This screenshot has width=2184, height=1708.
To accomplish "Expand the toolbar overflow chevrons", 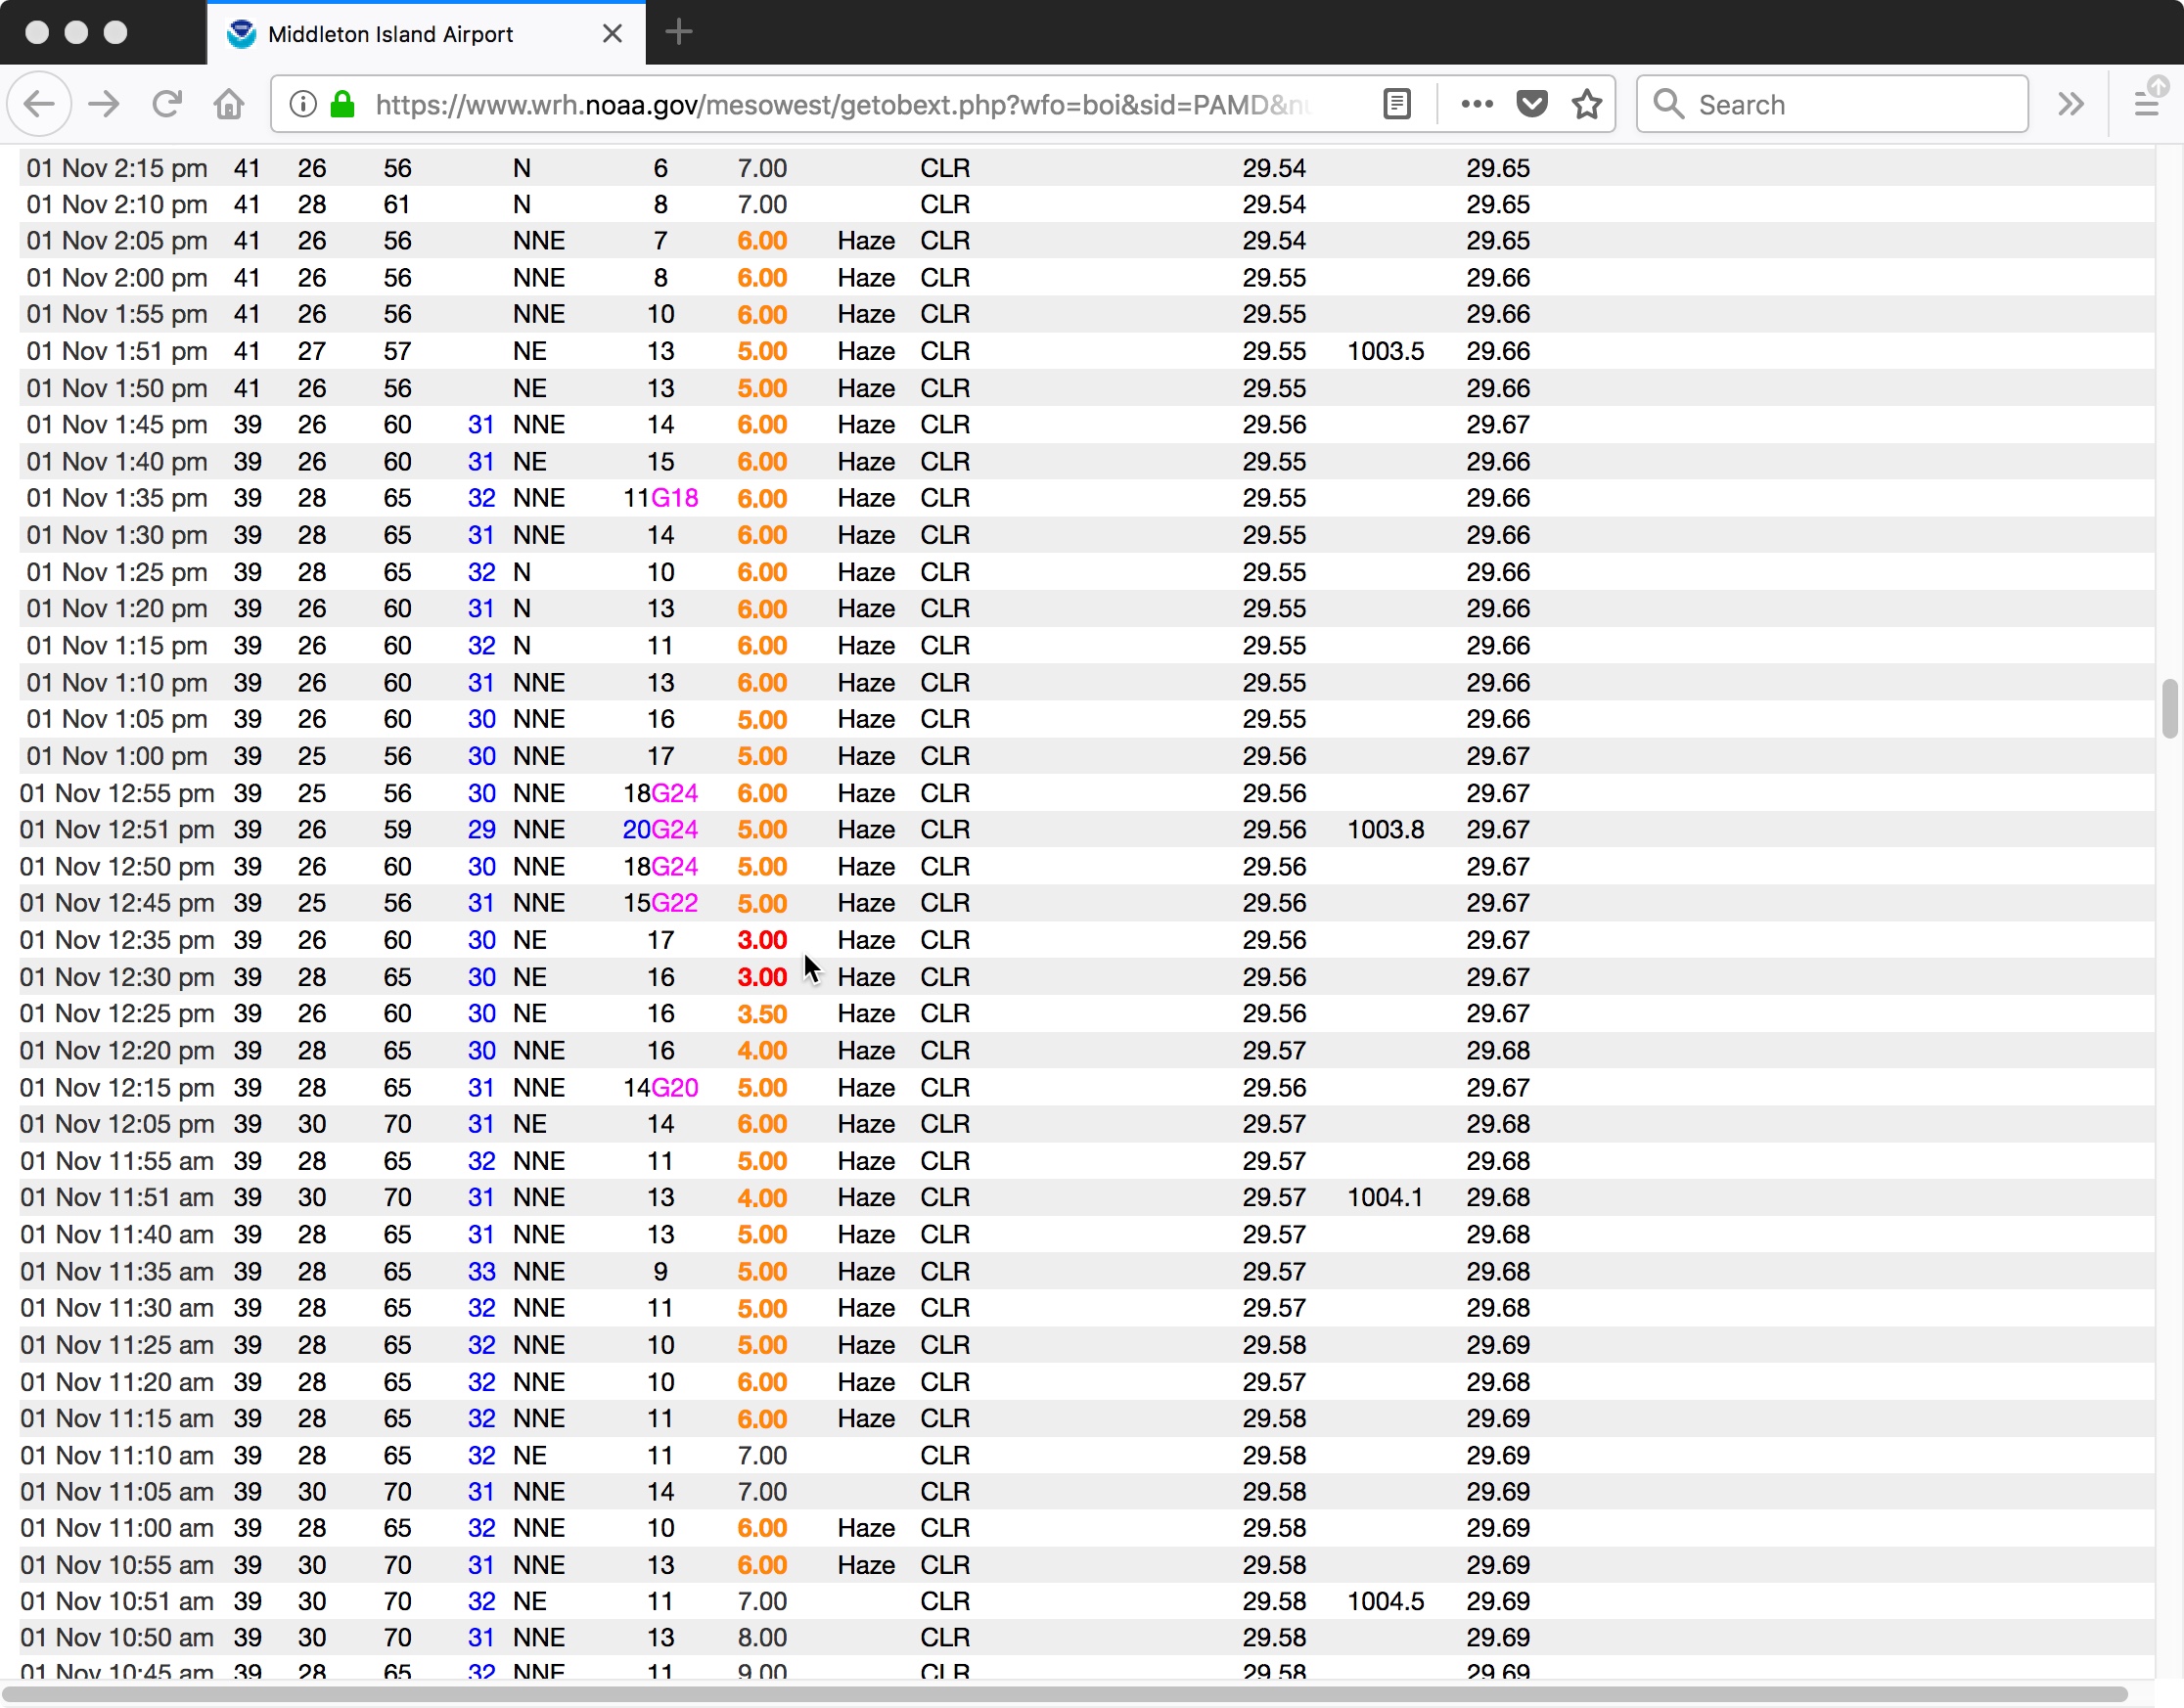I will click(x=2071, y=104).
